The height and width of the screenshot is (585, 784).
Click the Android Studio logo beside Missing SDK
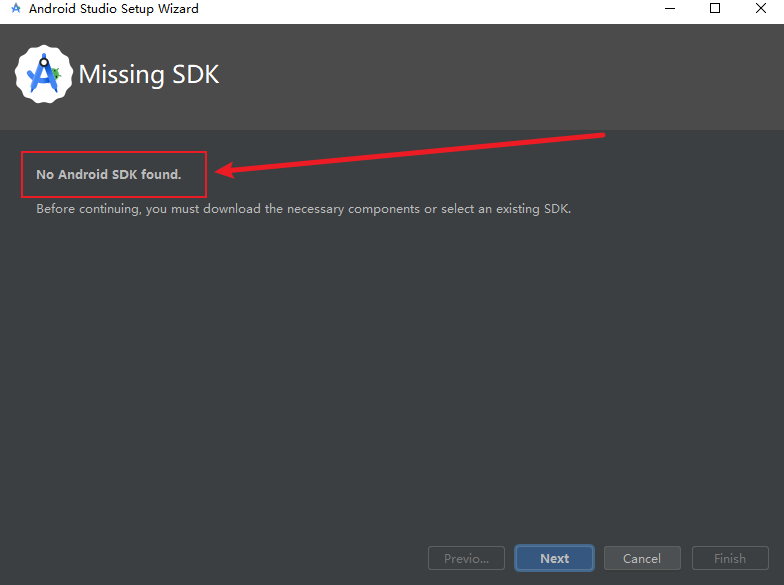pyautogui.click(x=42, y=74)
